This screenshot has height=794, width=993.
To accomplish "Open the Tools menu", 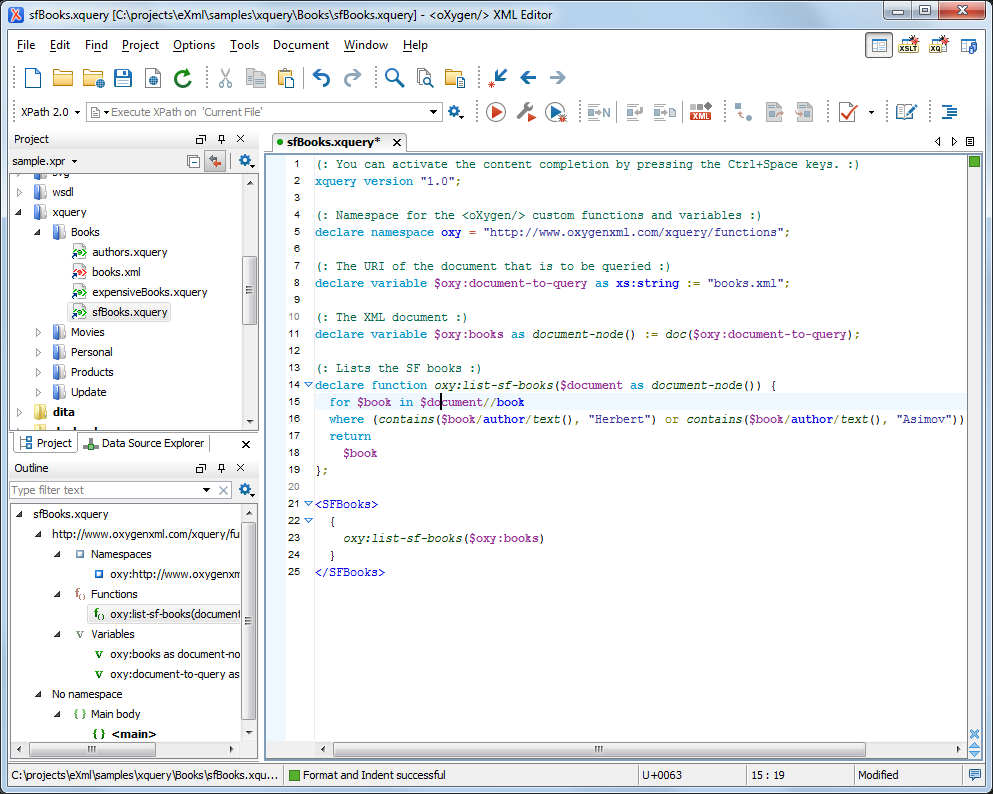I will coord(244,45).
